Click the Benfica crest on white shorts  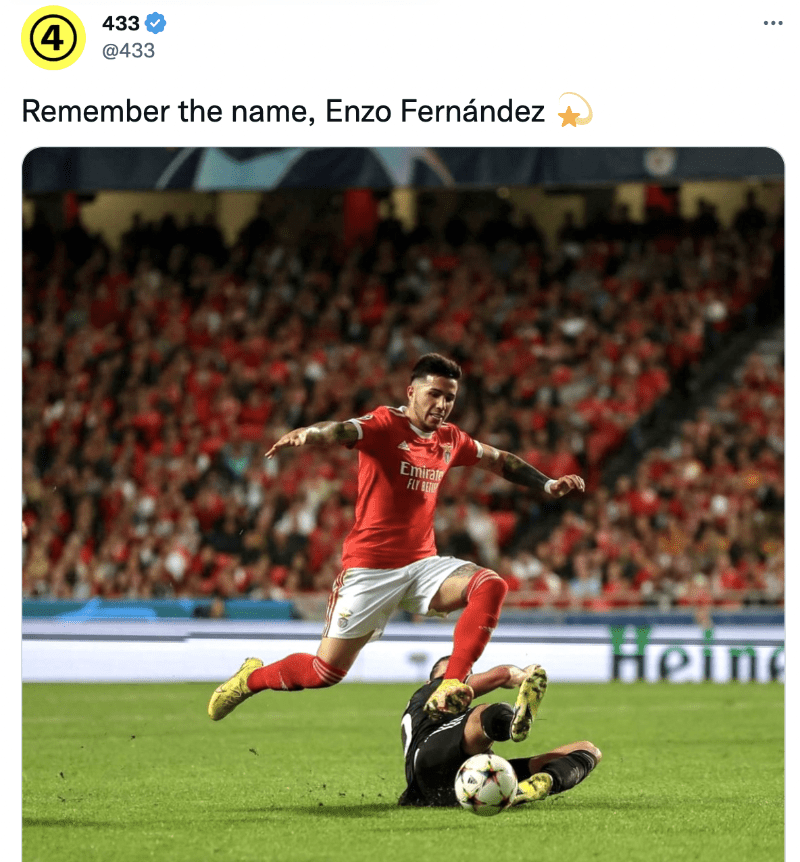[344, 619]
